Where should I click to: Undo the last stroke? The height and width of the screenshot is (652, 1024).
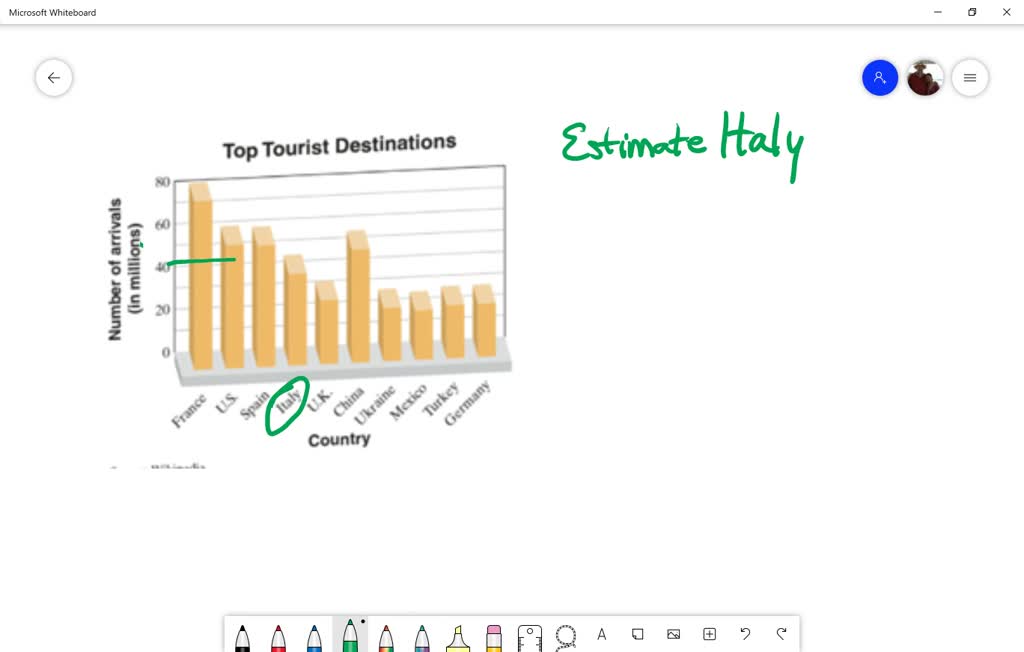745,634
